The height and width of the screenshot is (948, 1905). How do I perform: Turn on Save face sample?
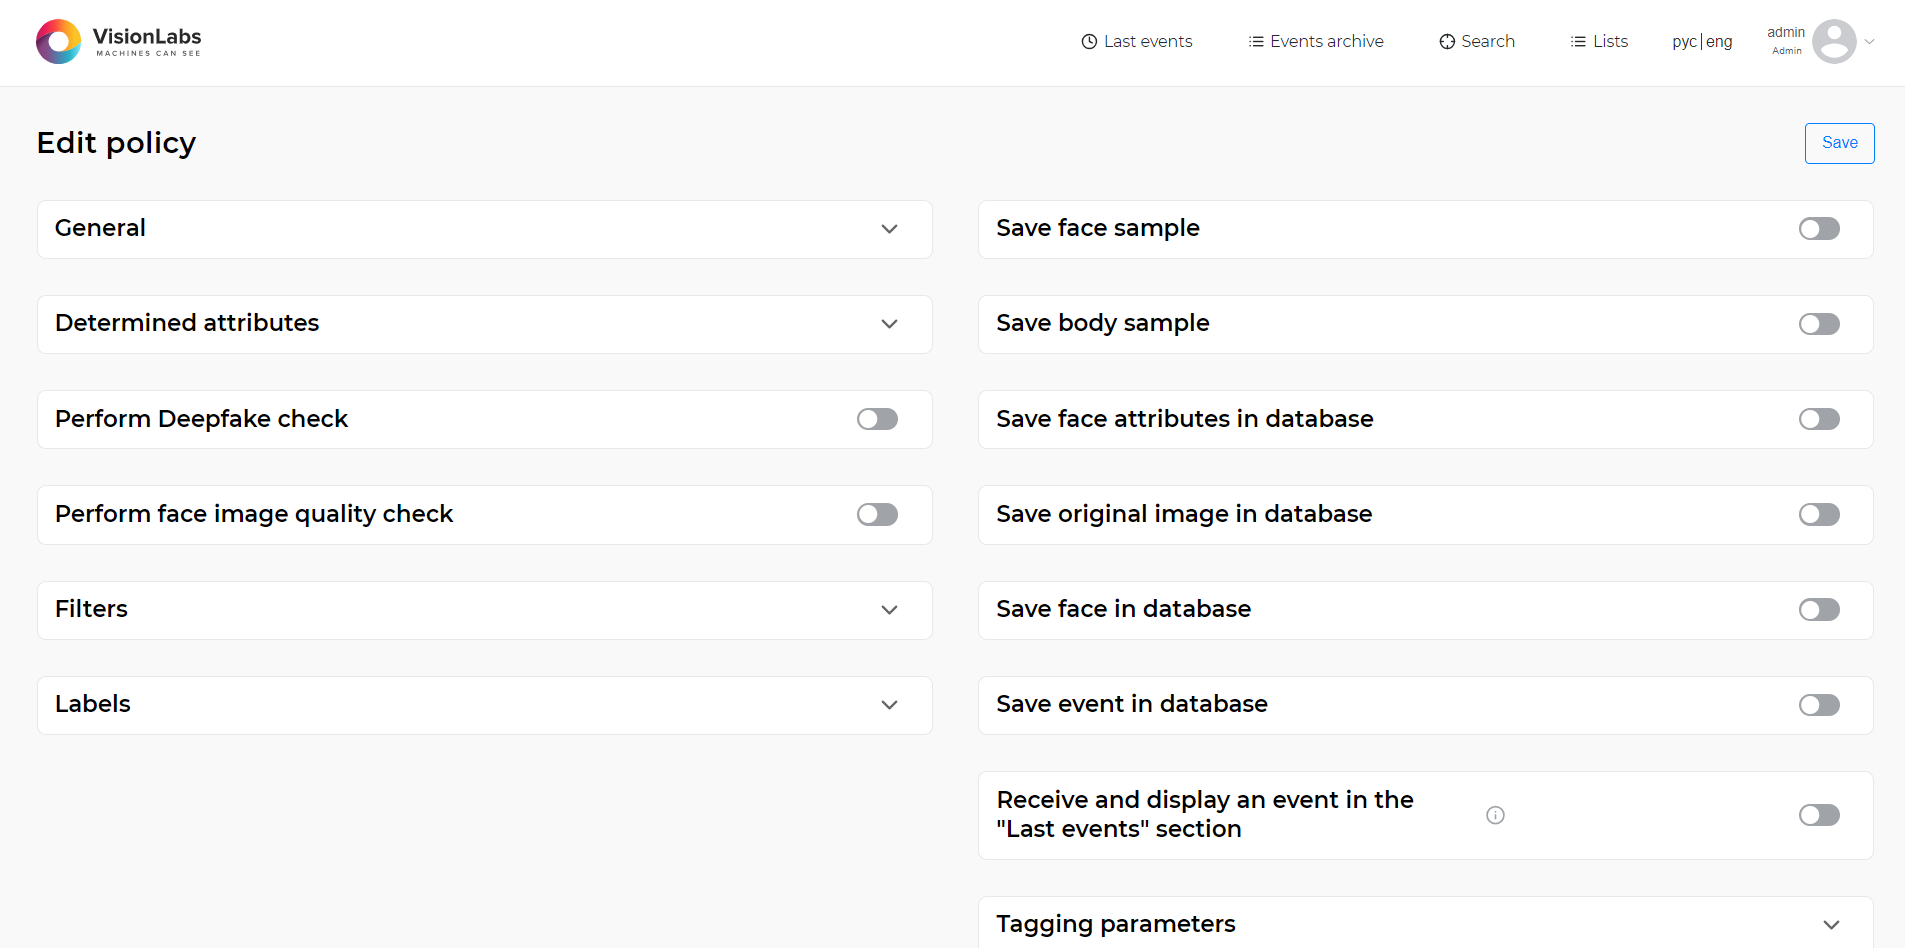[x=1818, y=229]
